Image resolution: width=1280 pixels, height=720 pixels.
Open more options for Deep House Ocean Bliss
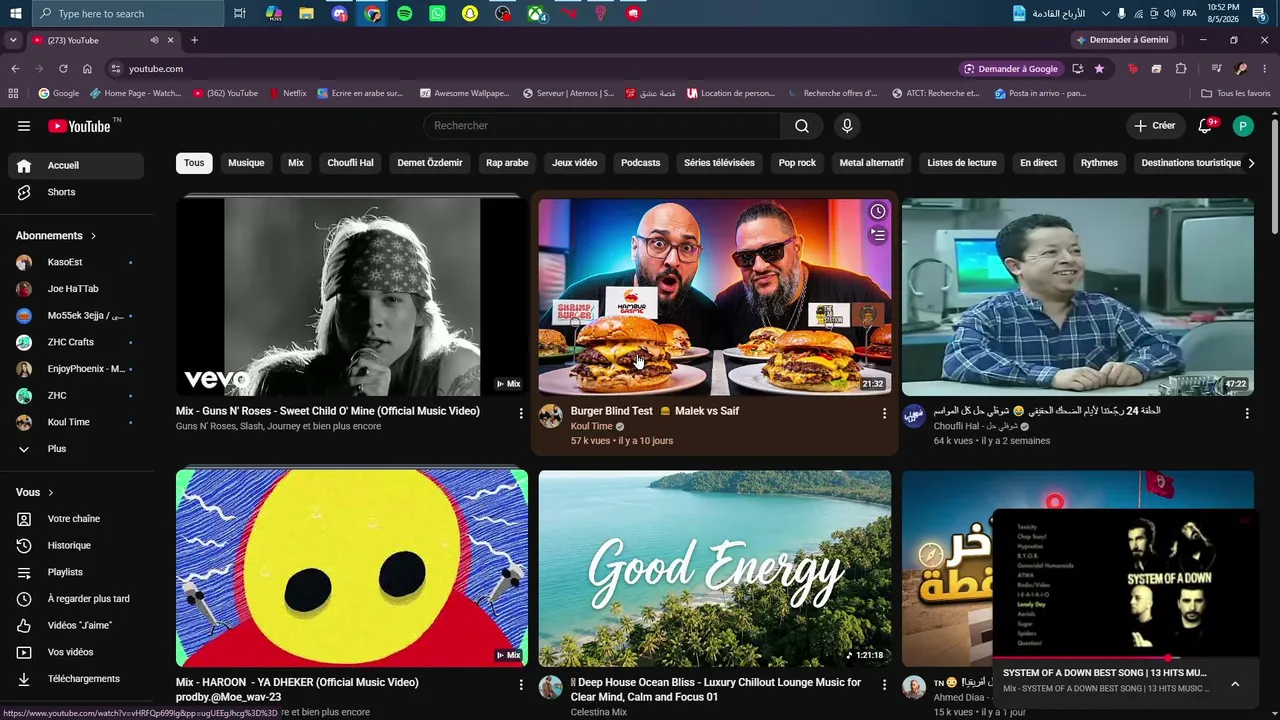(x=884, y=685)
